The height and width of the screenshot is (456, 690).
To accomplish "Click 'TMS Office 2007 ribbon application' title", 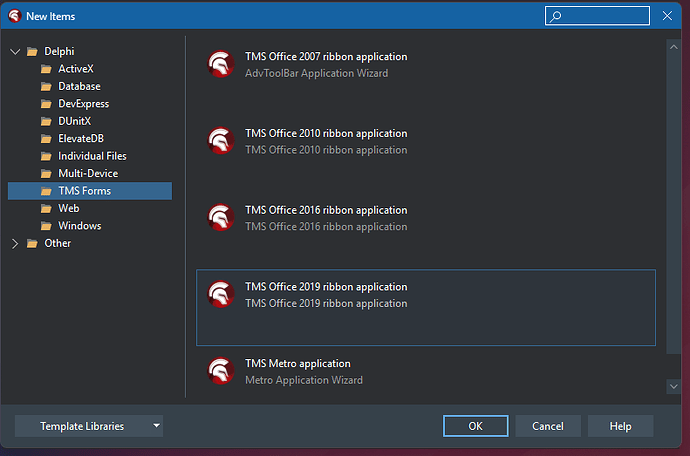I will [x=326, y=56].
